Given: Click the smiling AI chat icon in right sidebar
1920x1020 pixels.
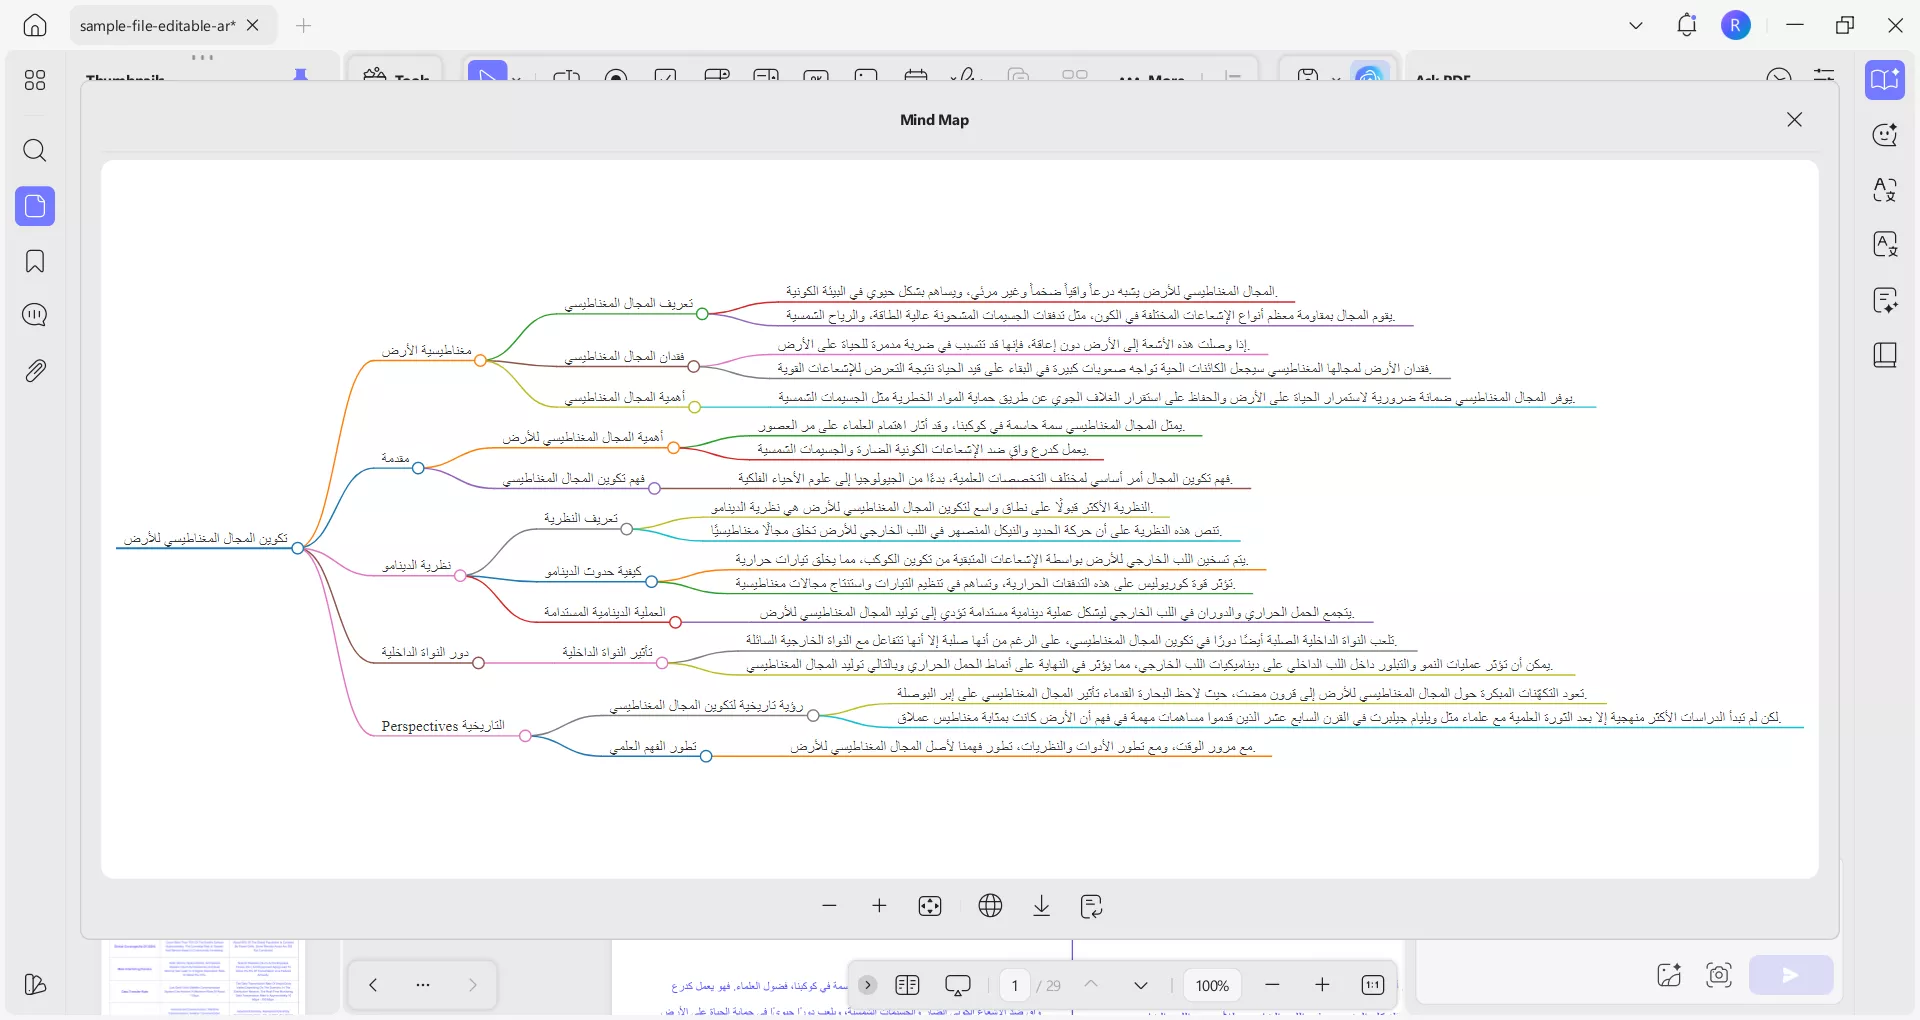Looking at the screenshot, I should click(x=1885, y=135).
